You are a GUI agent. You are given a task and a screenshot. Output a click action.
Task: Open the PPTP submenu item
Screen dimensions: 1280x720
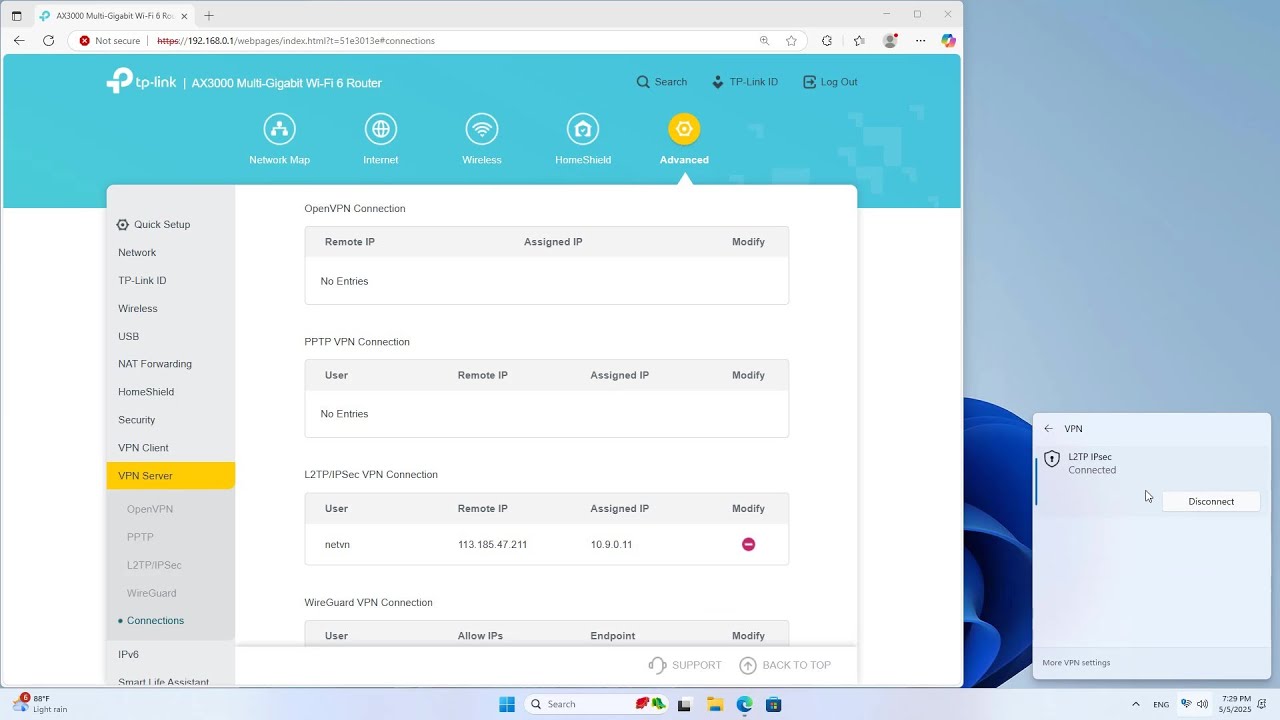pyautogui.click(x=140, y=537)
